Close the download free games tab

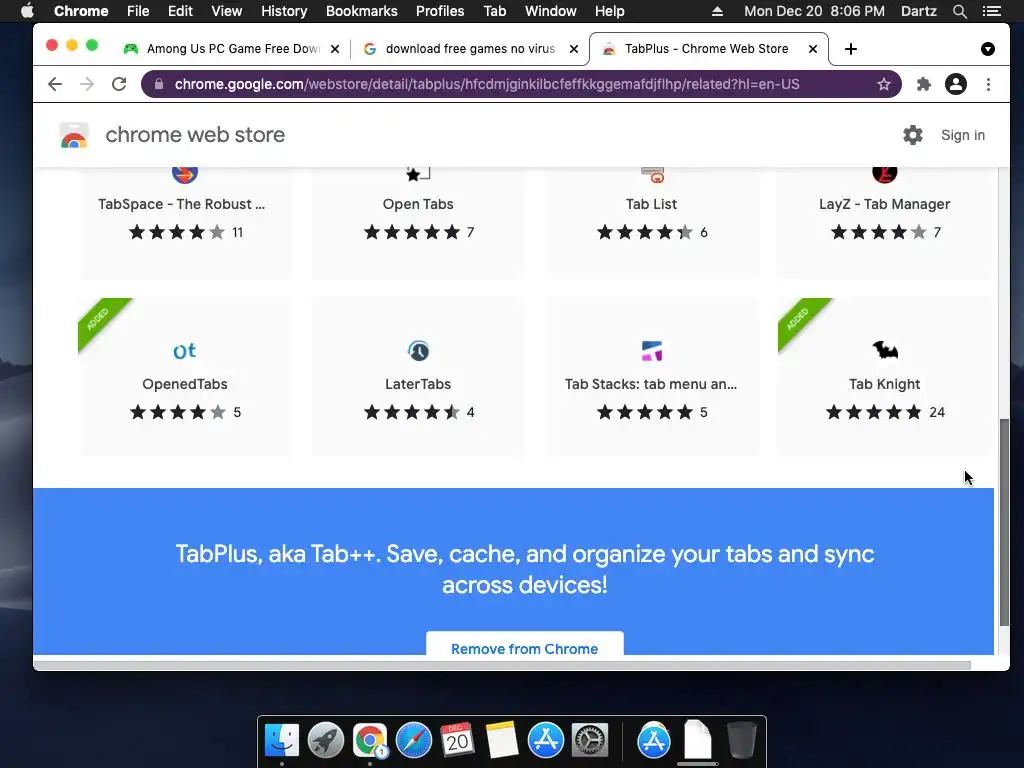pos(574,49)
